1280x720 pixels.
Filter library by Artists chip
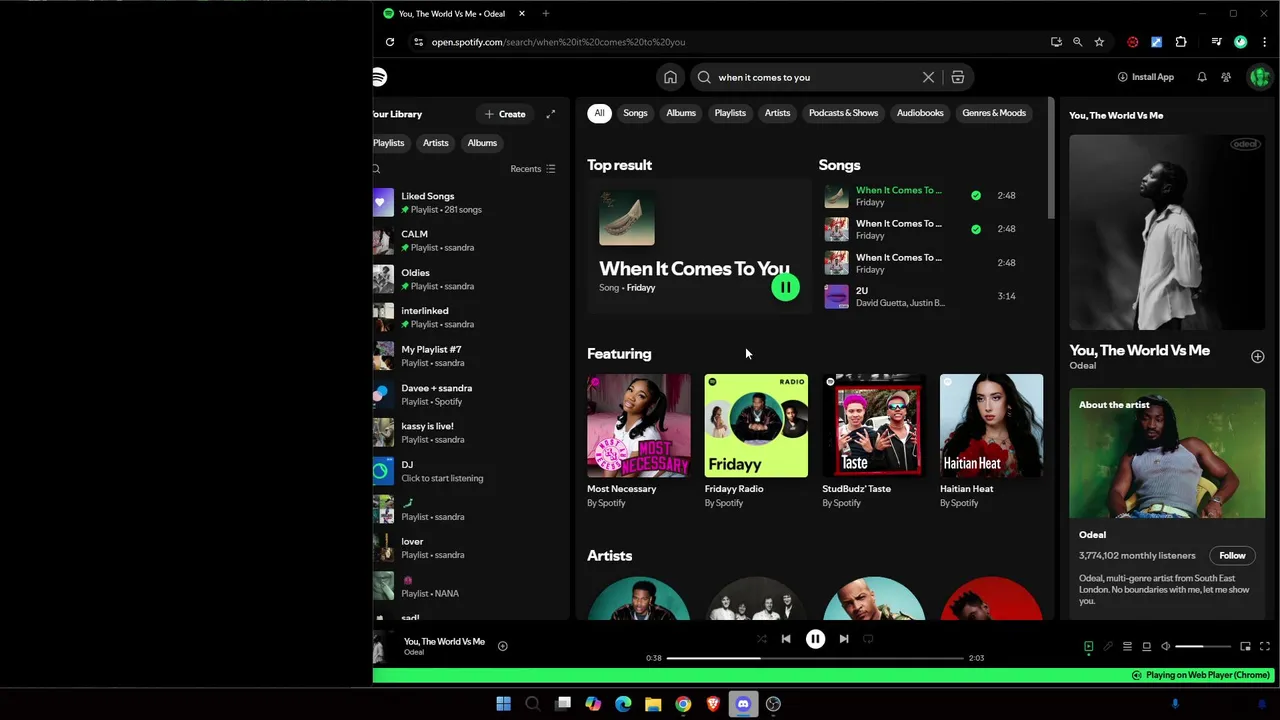tap(436, 143)
